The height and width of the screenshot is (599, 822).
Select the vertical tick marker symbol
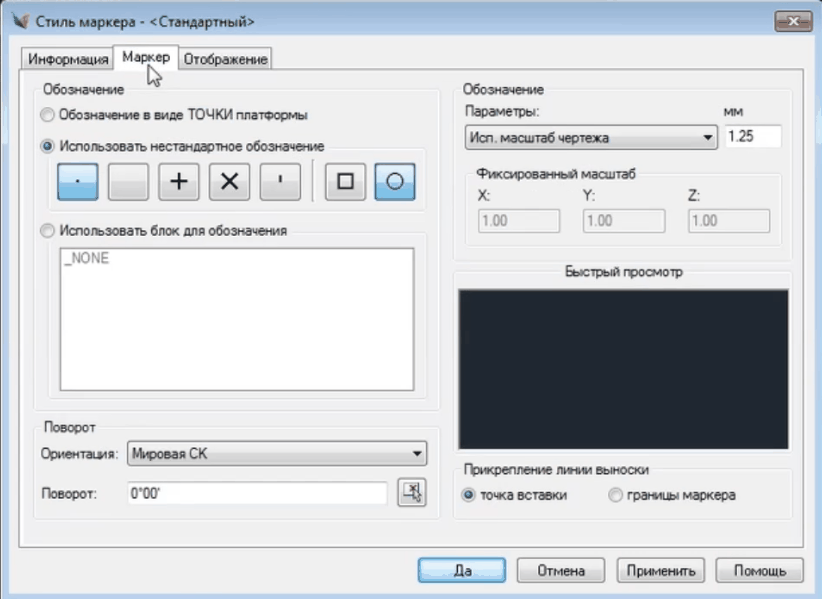tap(280, 182)
